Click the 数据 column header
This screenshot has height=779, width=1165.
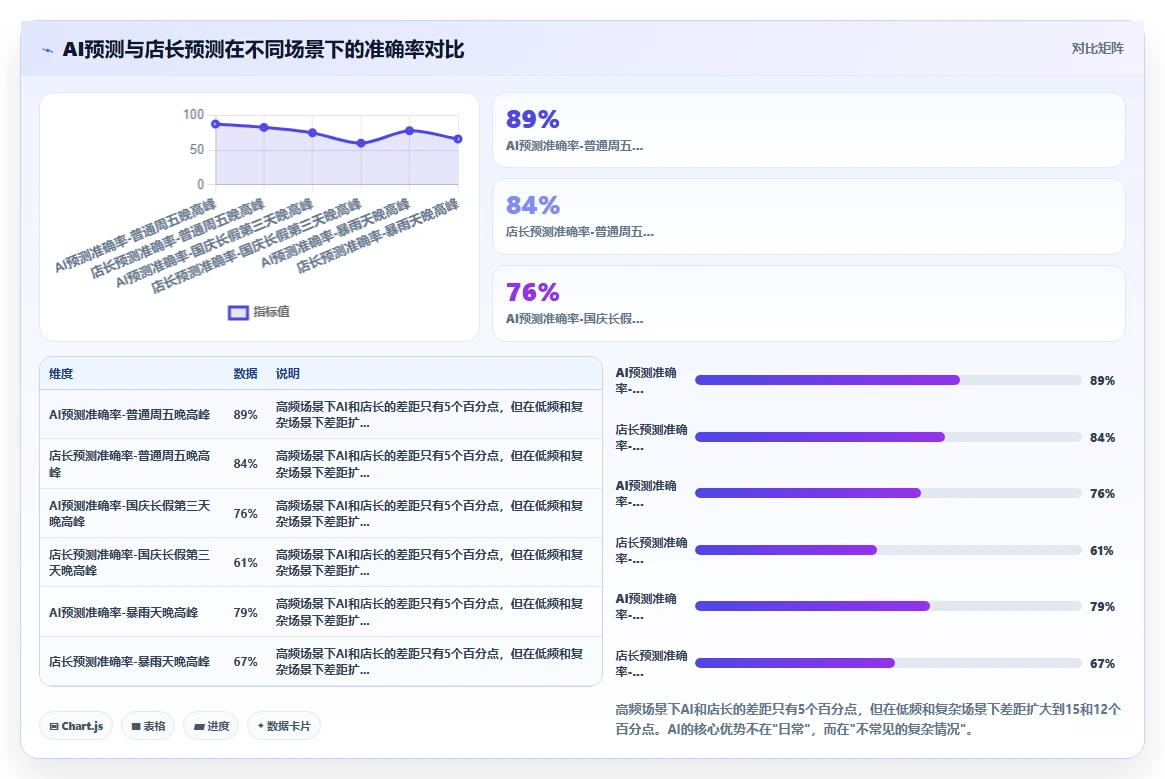[x=245, y=374]
